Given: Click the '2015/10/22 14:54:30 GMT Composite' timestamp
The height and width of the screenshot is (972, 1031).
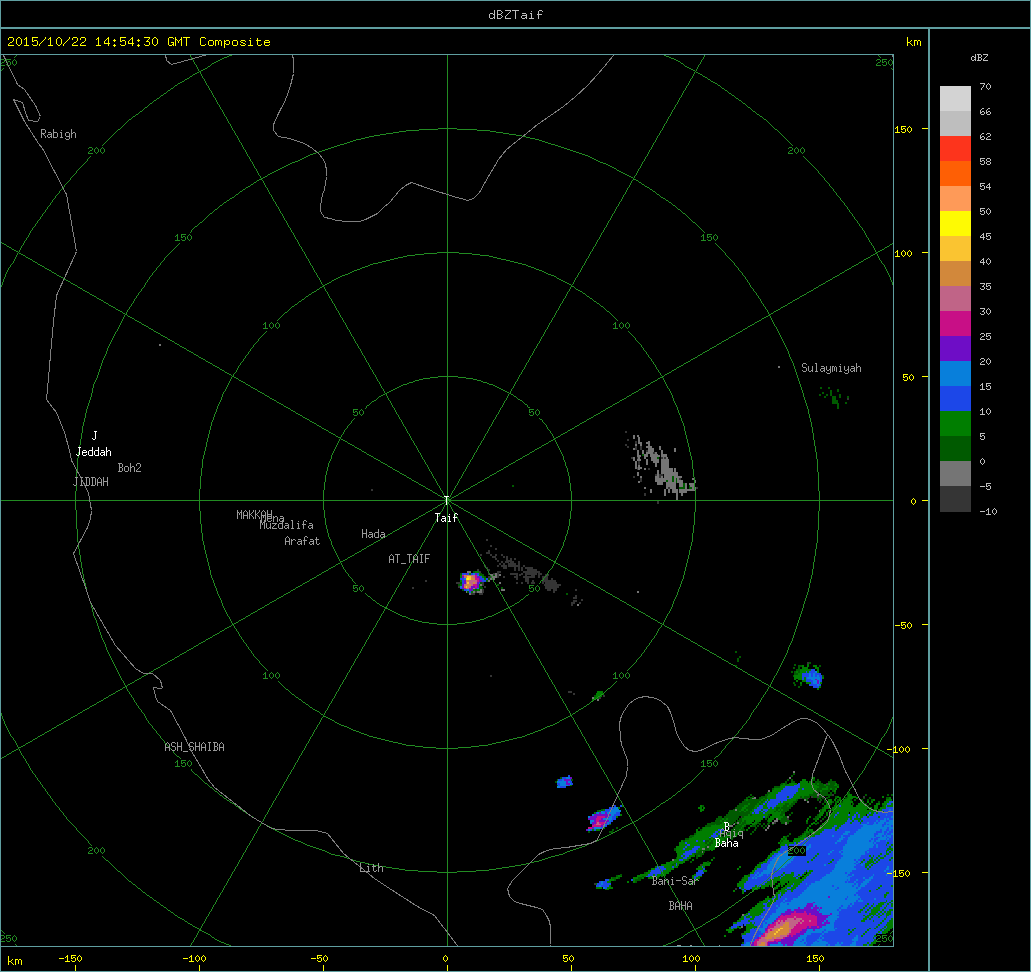Looking at the screenshot, I should pyautogui.click(x=139, y=42).
